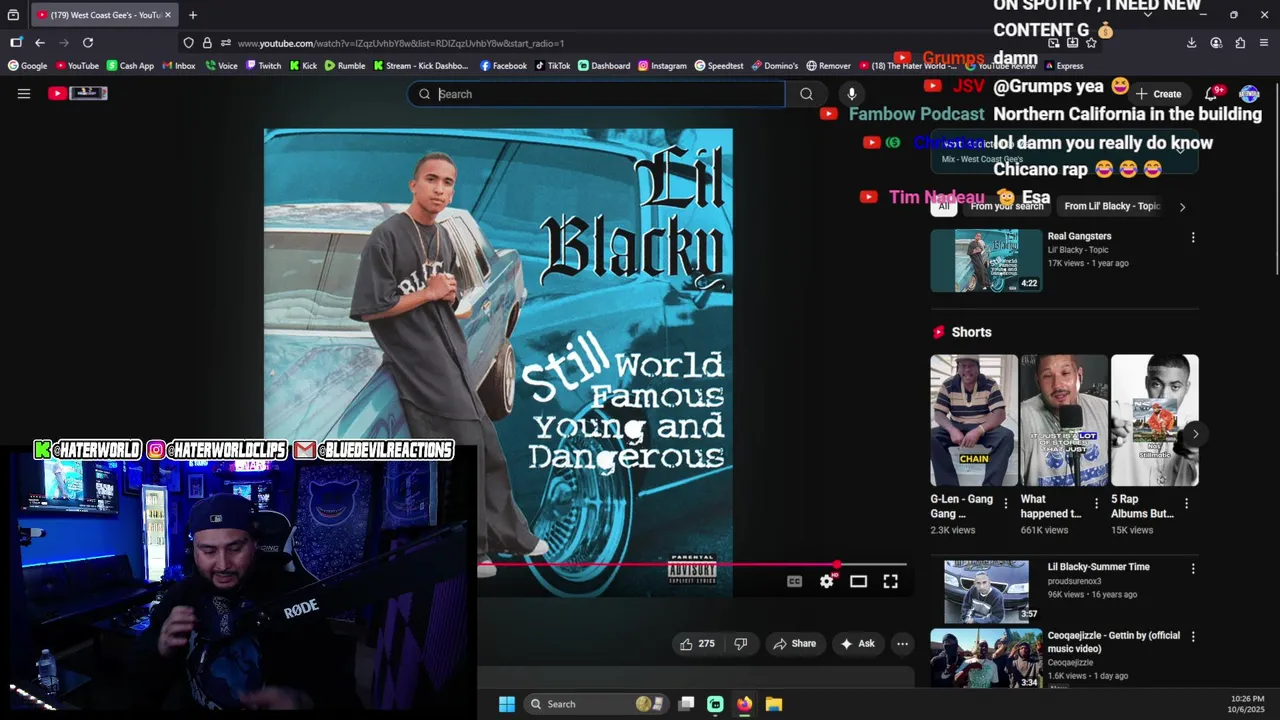Open Ceoqaejizzle Gettin by video title
This screenshot has height=720, width=1280.
1113,642
